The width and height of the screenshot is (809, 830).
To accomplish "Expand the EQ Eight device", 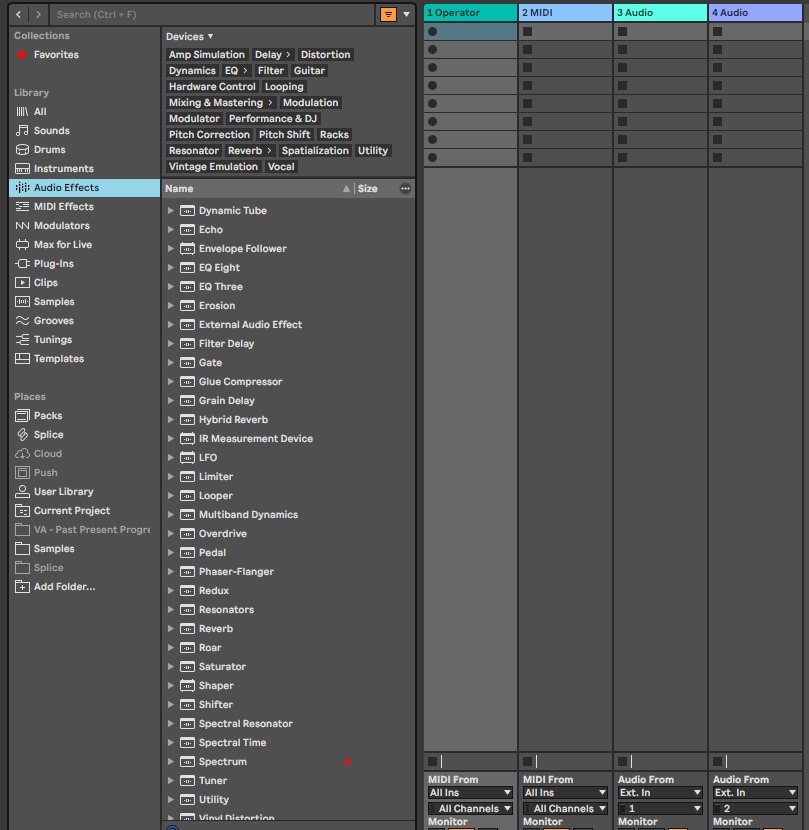I will (x=170, y=268).
